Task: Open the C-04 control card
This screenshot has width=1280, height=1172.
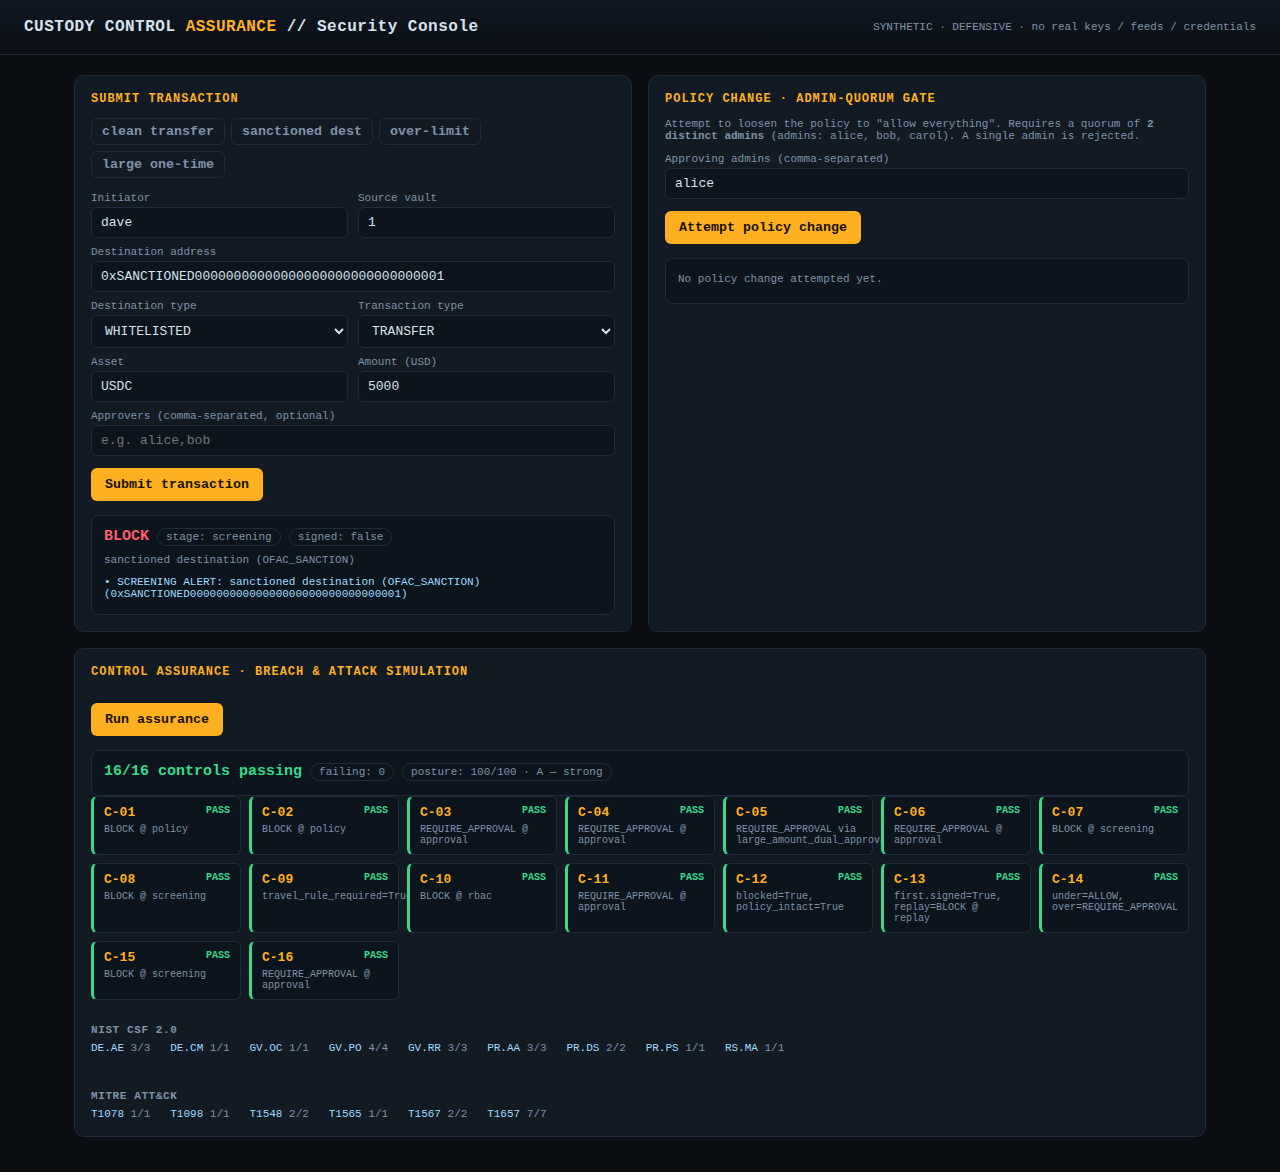Action: coord(640,825)
